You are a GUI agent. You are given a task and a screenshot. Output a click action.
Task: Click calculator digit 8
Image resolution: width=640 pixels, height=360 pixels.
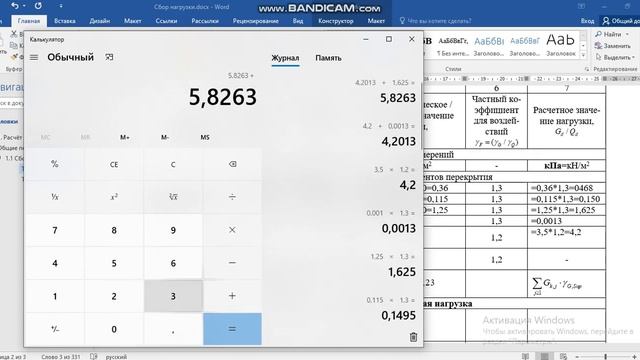pyautogui.click(x=114, y=230)
